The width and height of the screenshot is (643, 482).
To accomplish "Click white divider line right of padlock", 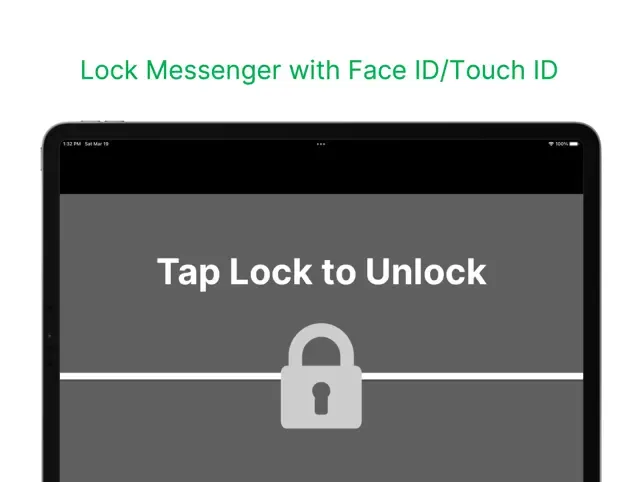I will point(472,376).
